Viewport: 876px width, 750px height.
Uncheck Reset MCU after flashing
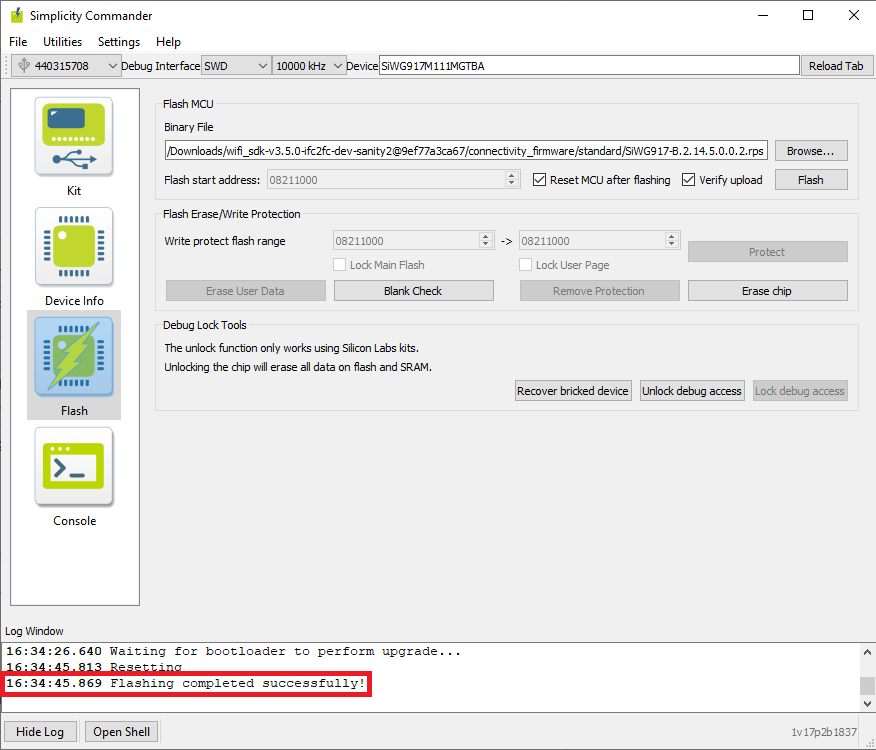540,180
